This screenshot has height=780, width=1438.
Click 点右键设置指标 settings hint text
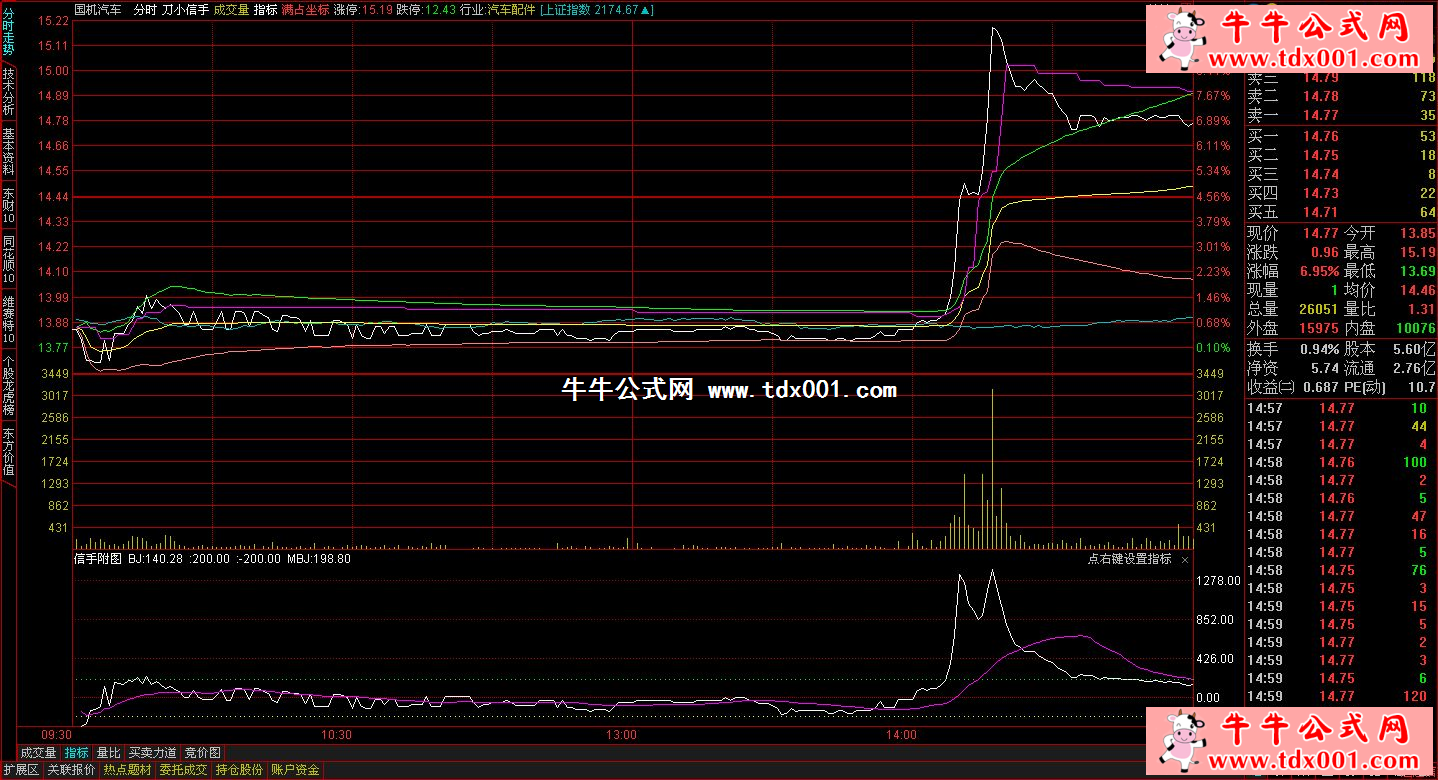(x=1129, y=560)
